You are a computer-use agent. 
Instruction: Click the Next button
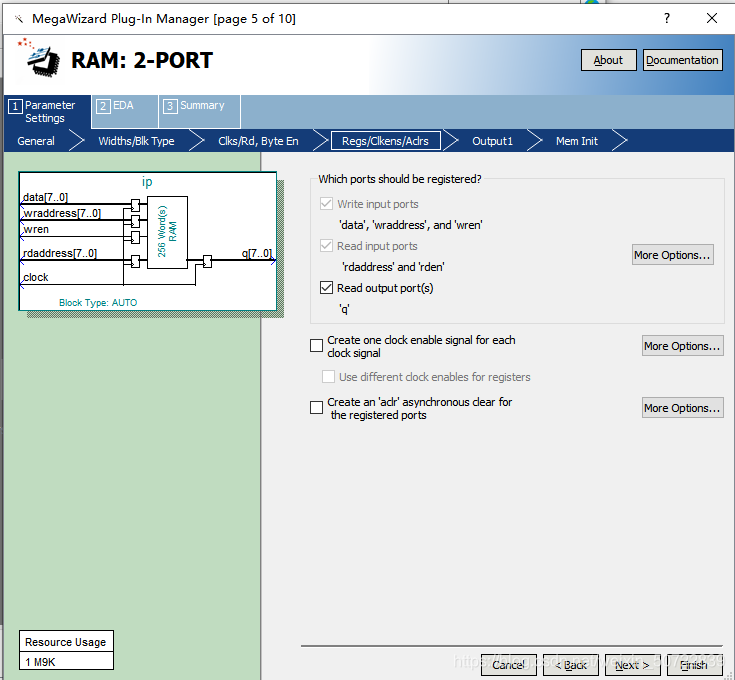tap(632, 665)
